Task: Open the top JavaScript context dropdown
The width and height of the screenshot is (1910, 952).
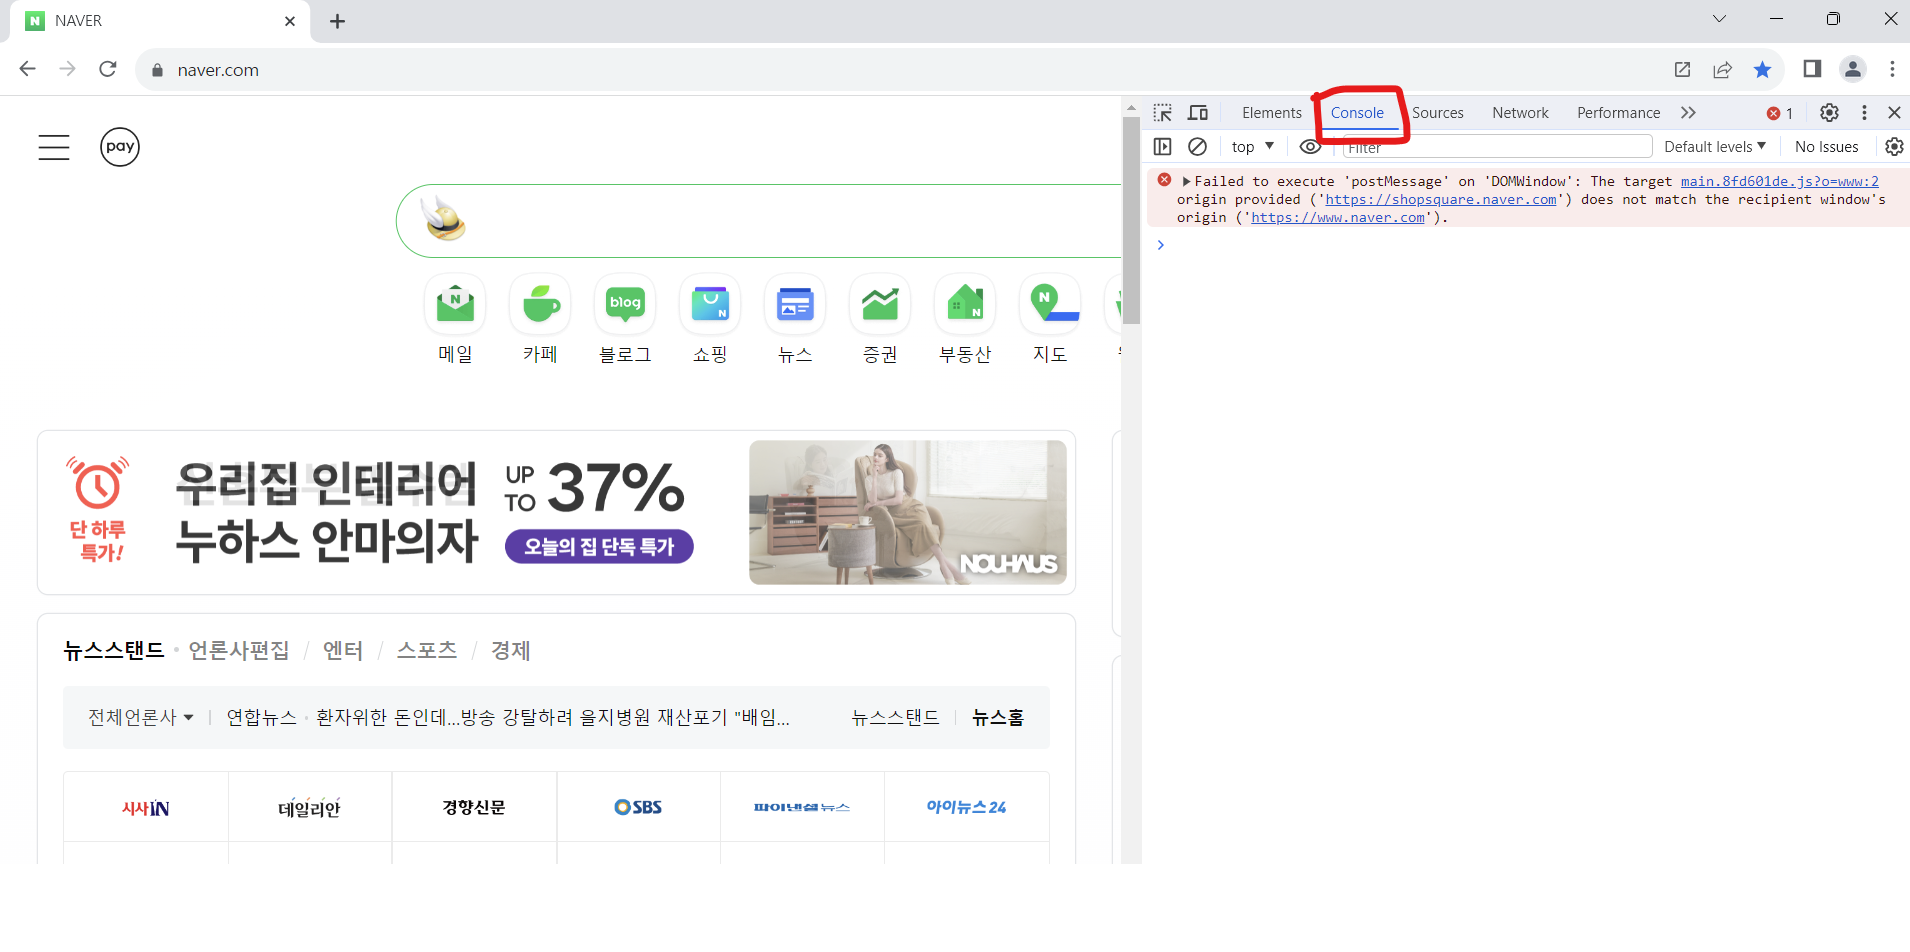Action: [1253, 147]
